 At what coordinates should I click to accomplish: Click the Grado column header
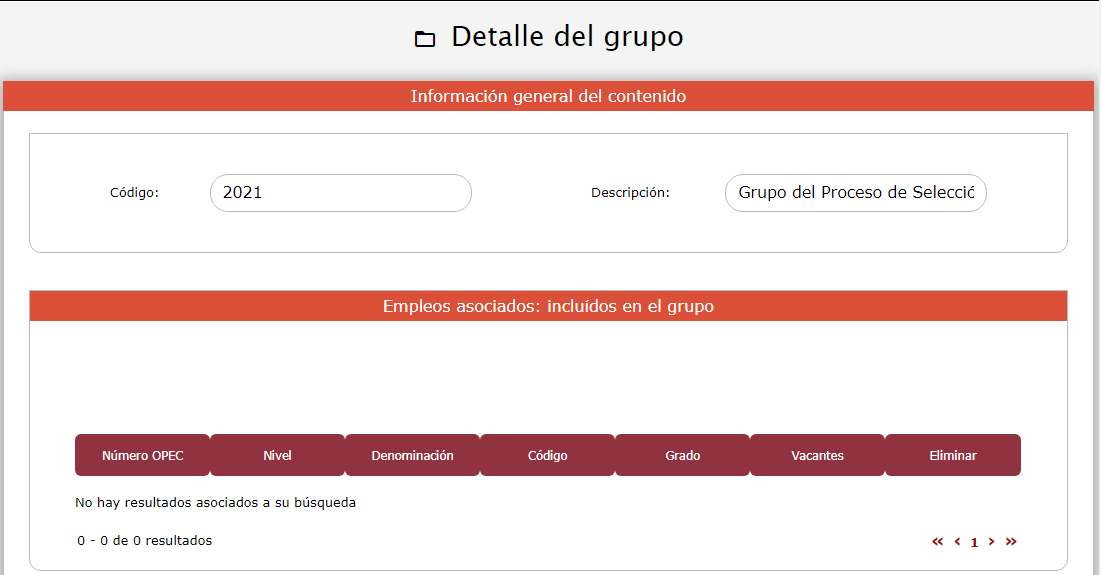coord(682,455)
